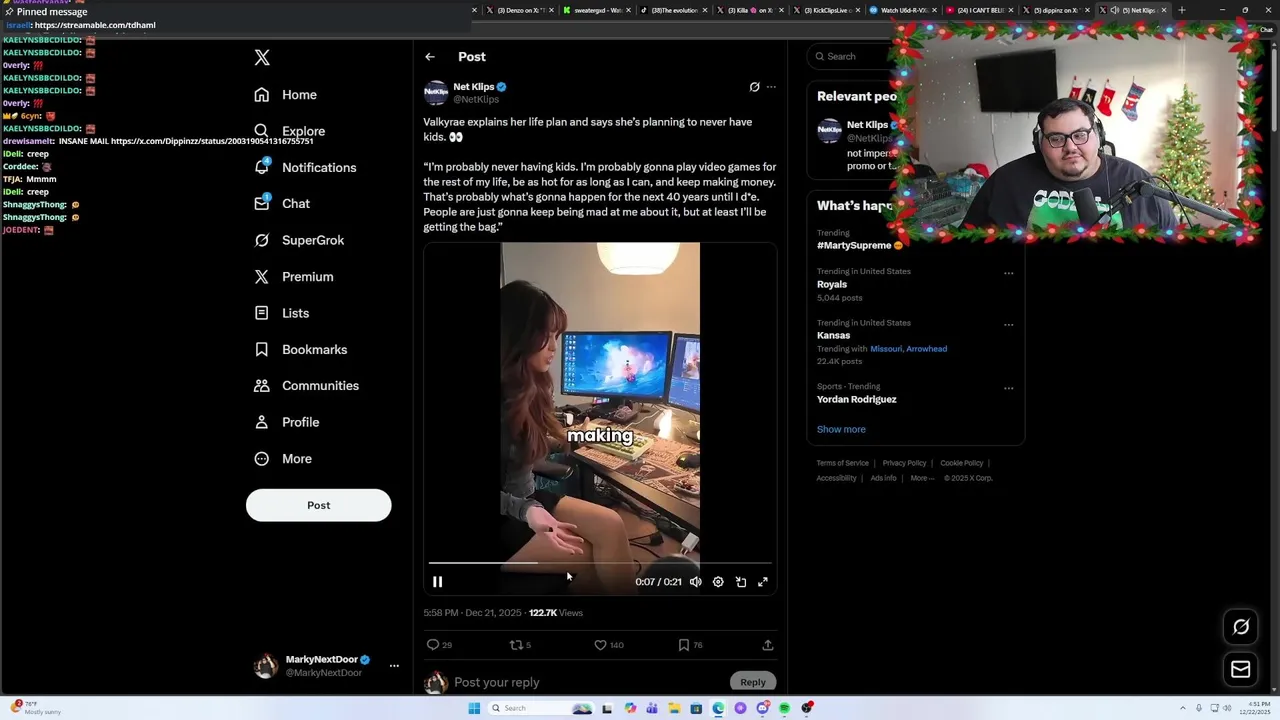Open Notifications in the X sidebar
The height and width of the screenshot is (720, 1280).
305,167
